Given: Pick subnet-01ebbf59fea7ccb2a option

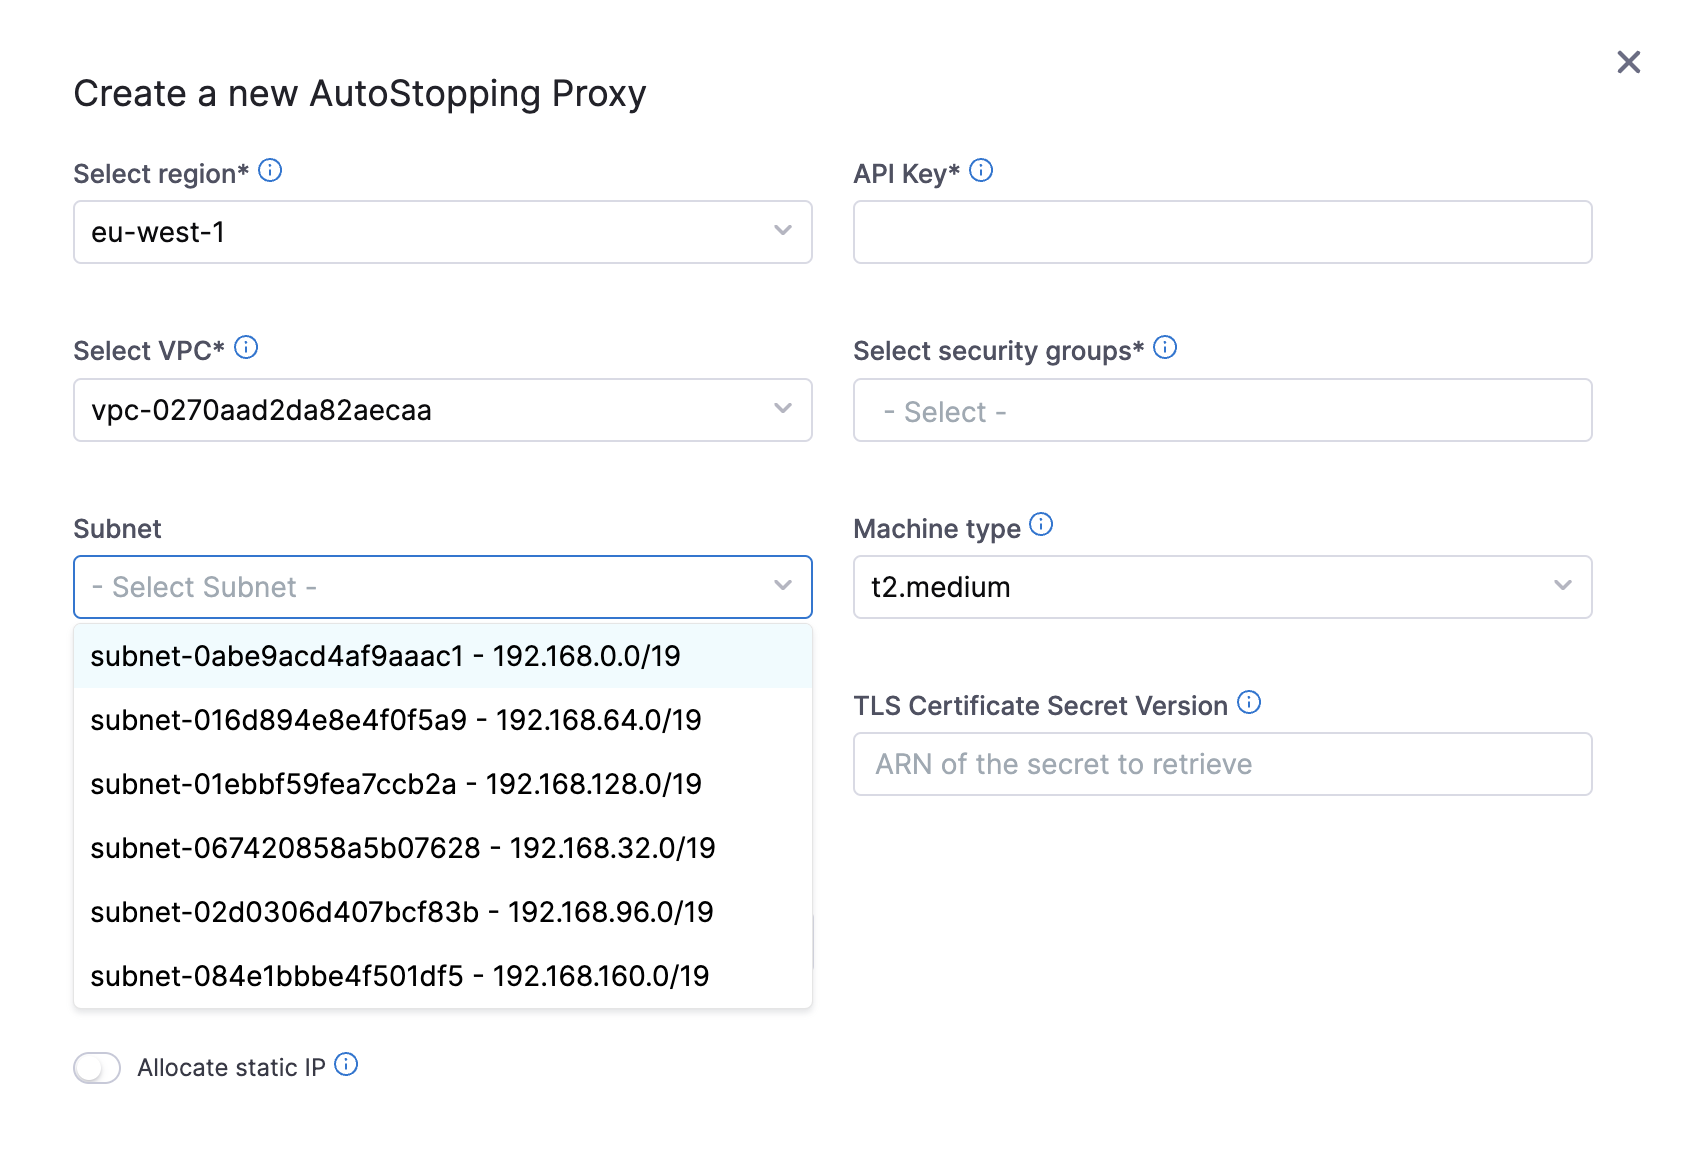Looking at the screenshot, I should coord(396,784).
